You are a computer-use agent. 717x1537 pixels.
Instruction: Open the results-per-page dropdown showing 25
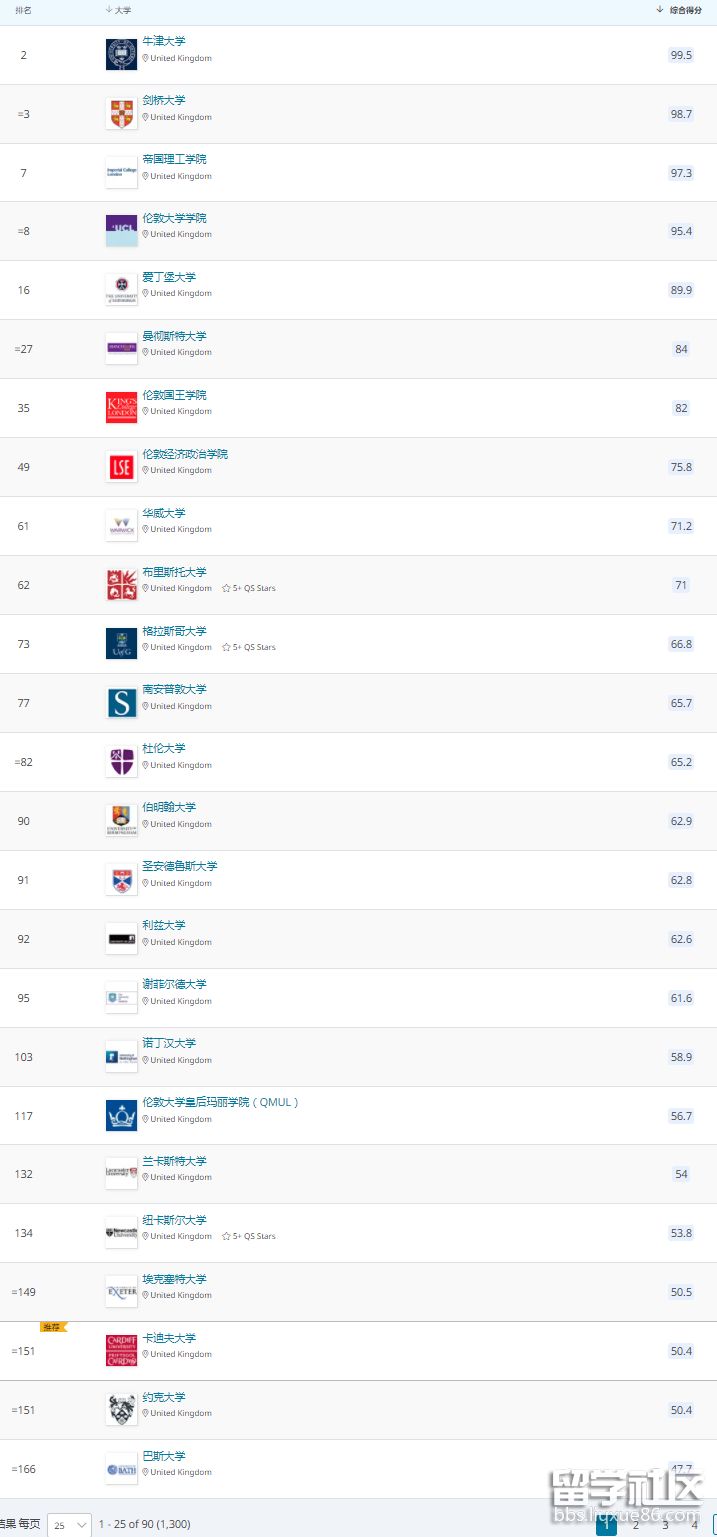pos(69,1525)
